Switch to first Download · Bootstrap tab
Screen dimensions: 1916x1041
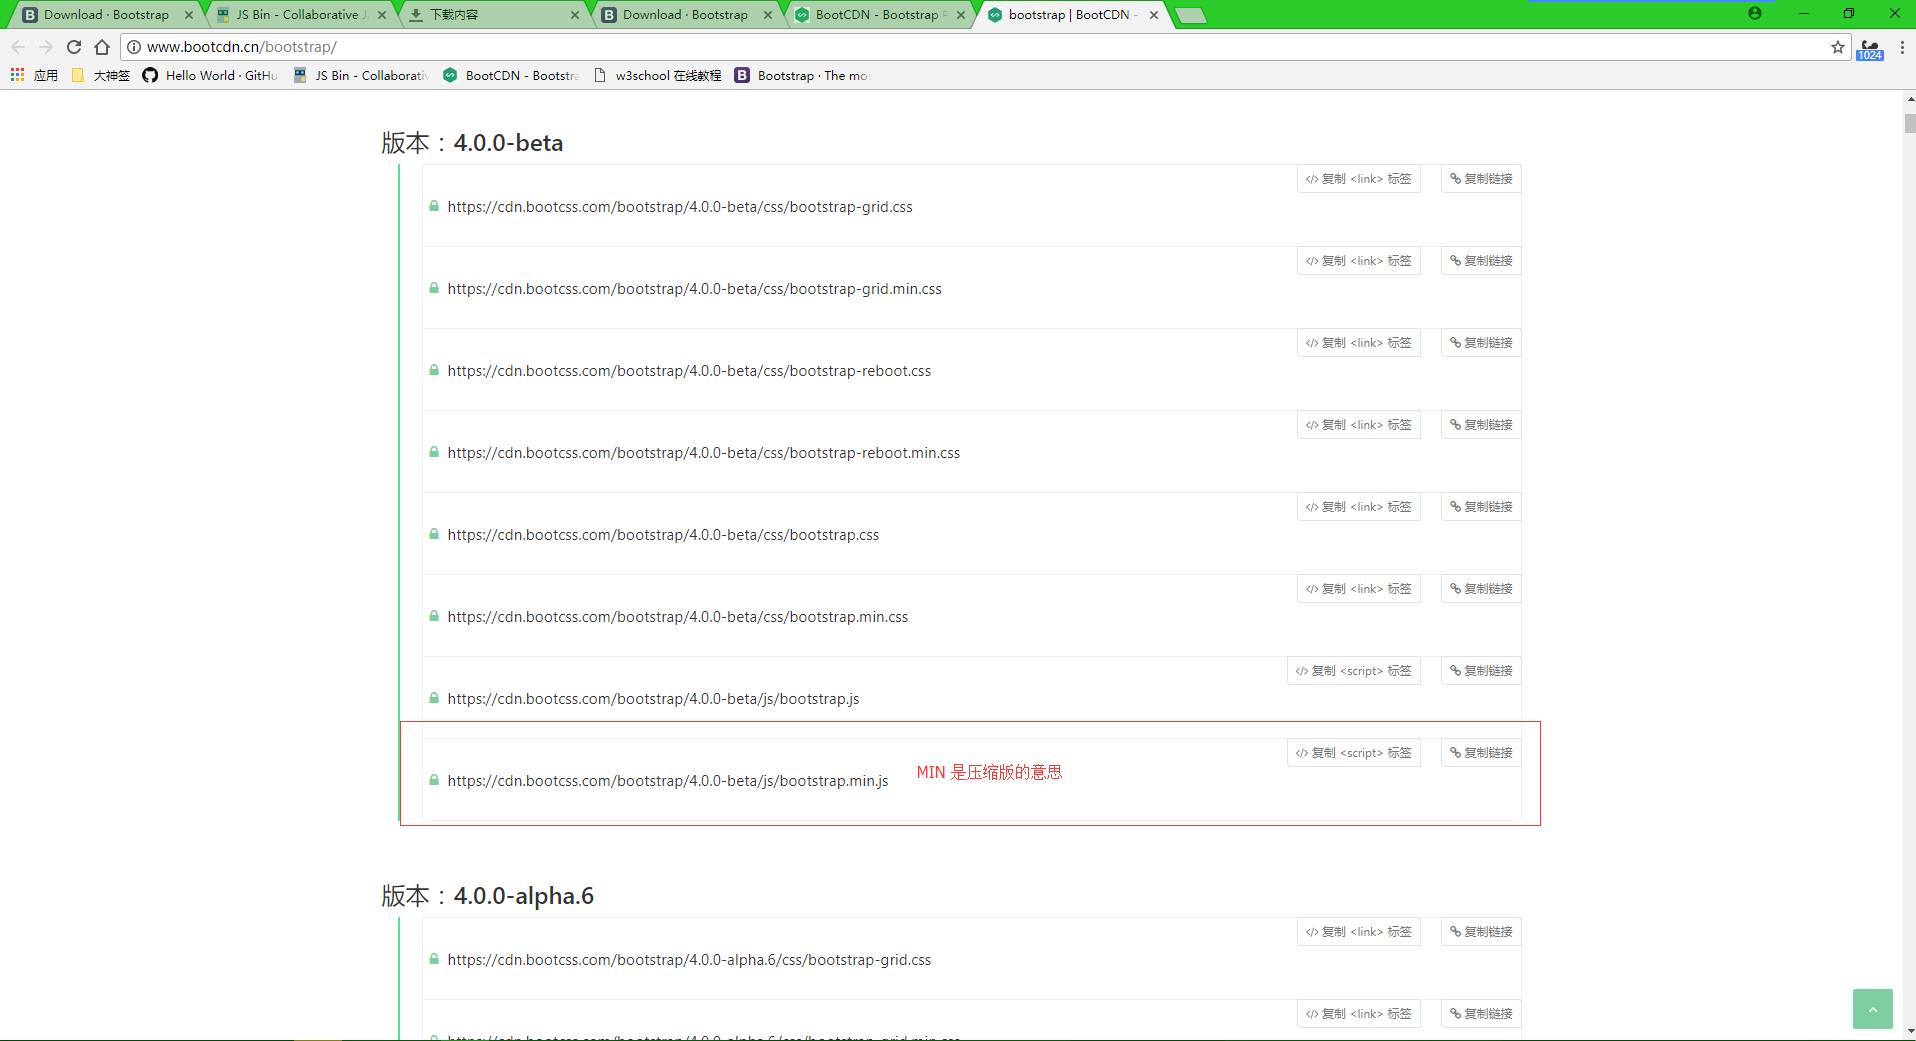106,15
